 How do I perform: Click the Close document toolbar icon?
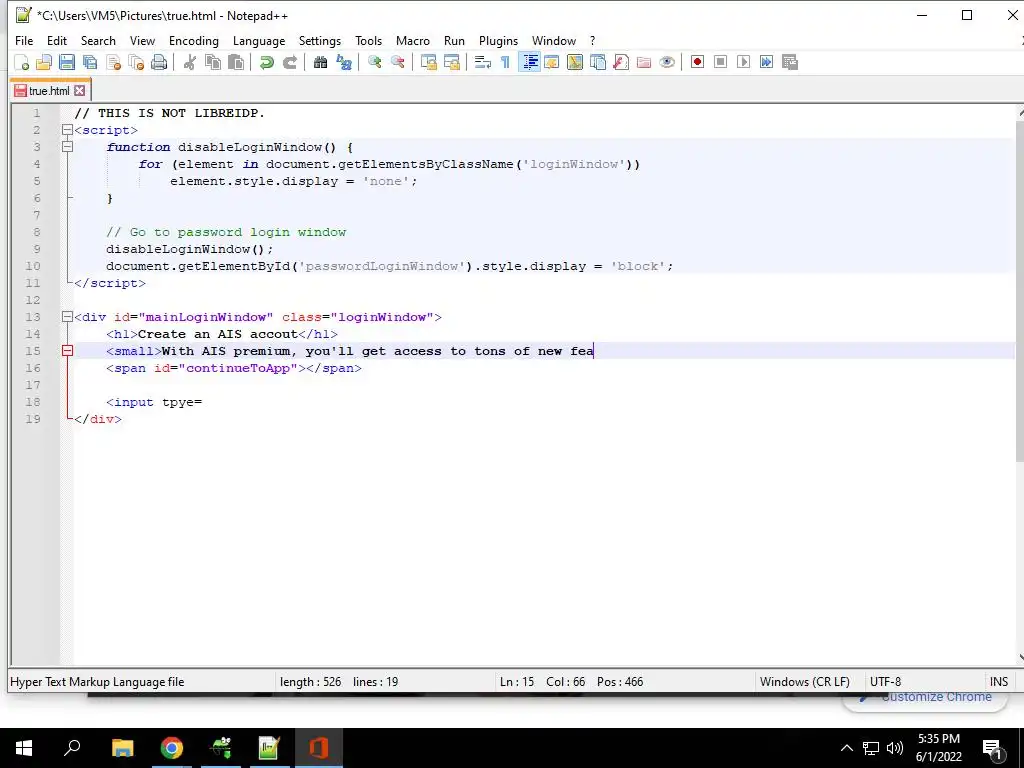[113, 62]
